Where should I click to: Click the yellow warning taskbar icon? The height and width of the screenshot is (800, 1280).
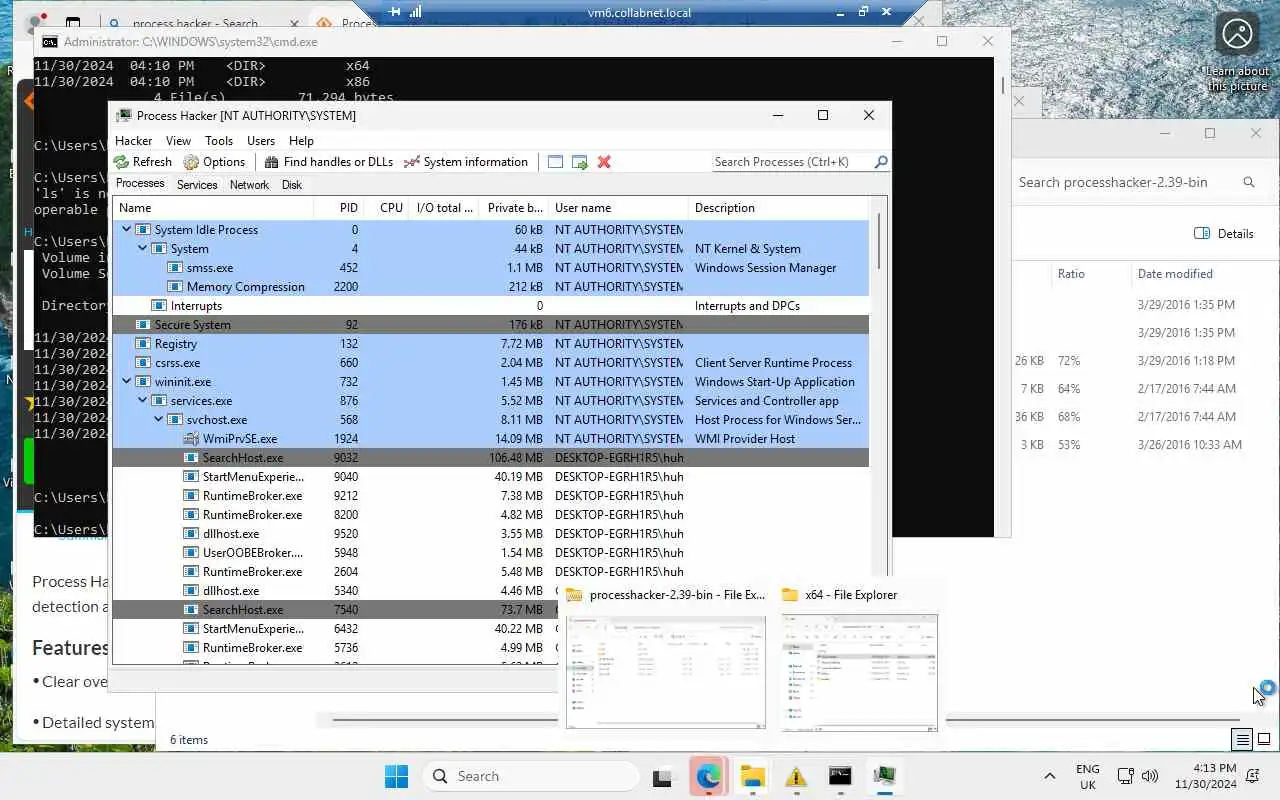pyautogui.click(x=796, y=776)
